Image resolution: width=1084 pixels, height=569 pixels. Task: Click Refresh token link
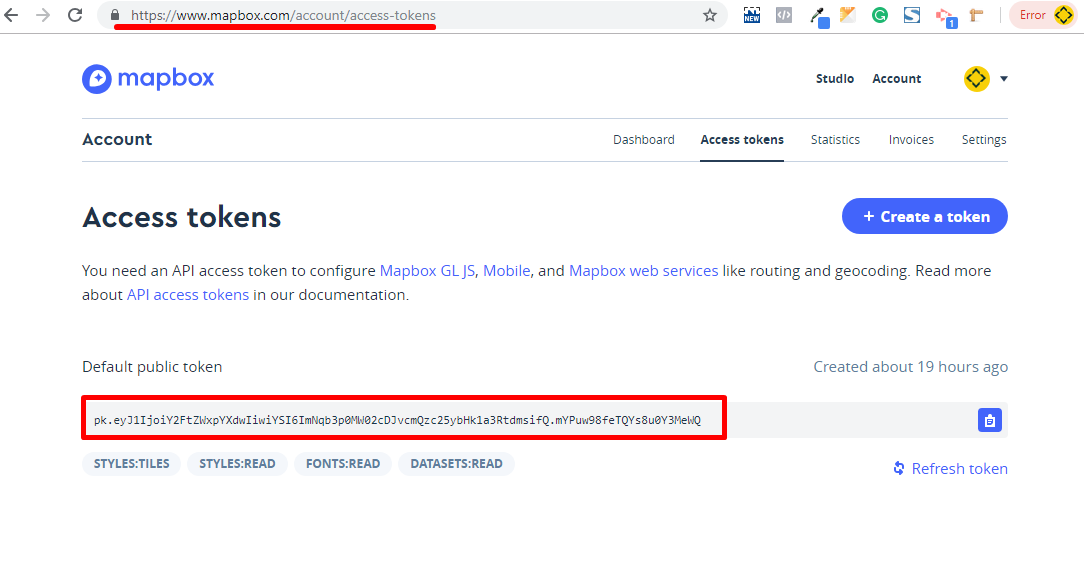960,468
